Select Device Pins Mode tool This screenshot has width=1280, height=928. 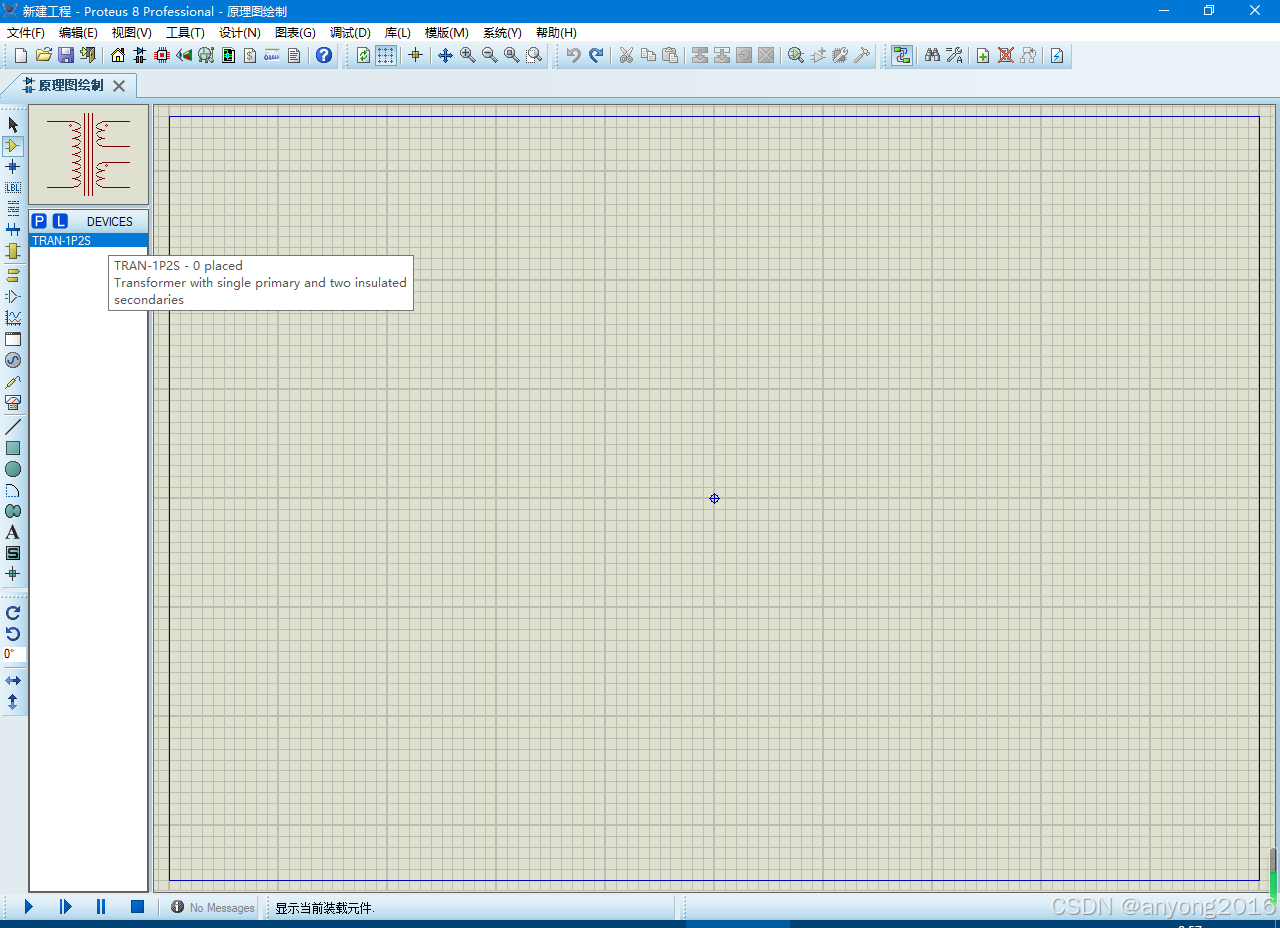click(x=13, y=296)
